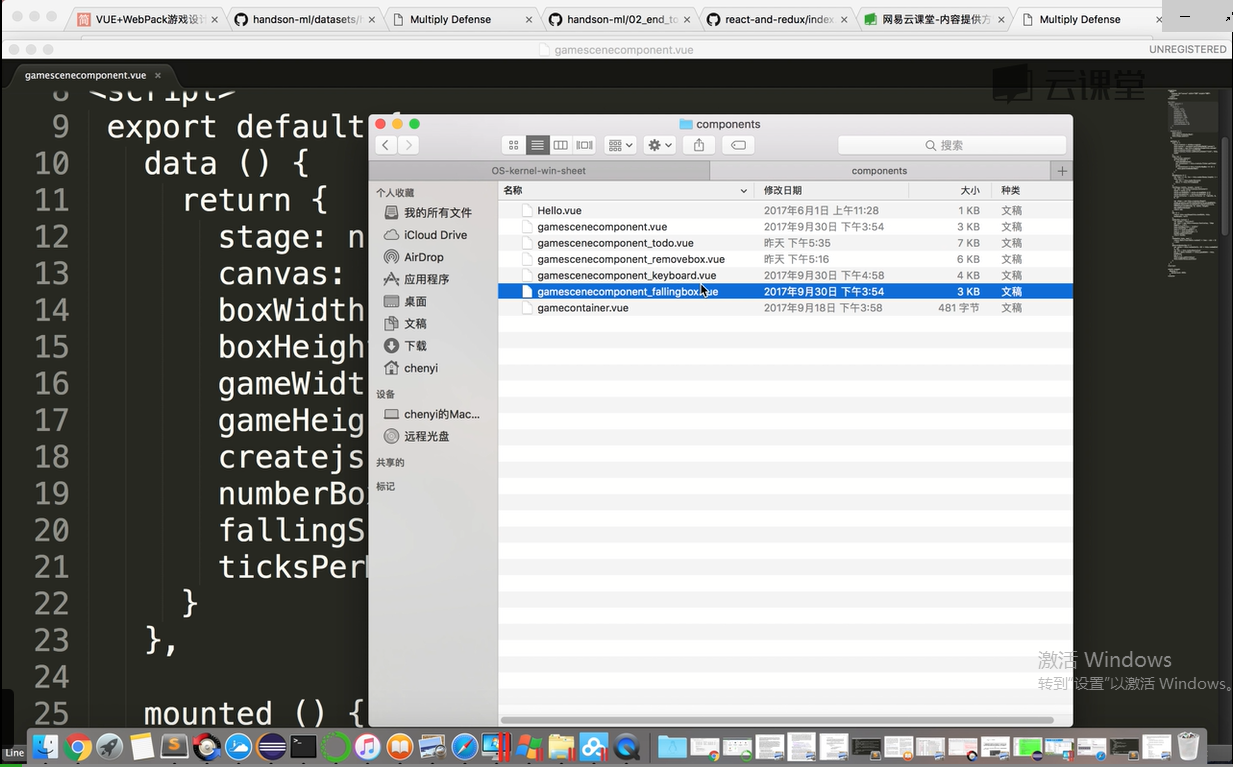Open iCloud Drive in the sidebar
The width and height of the screenshot is (1233, 767).
point(435,235)
